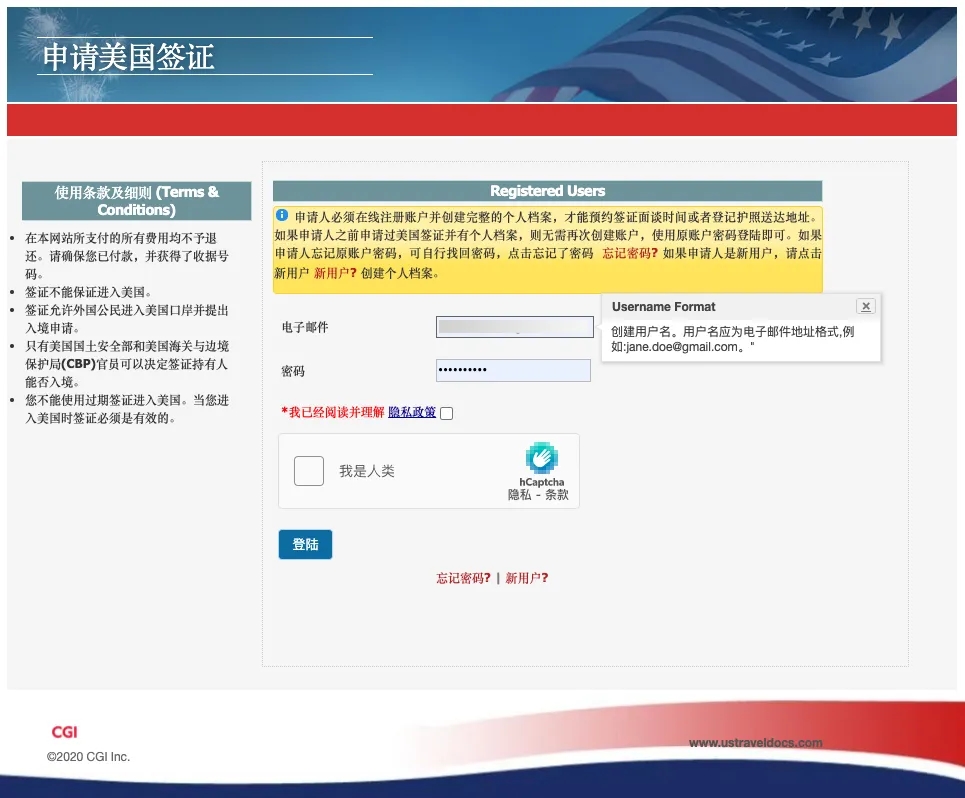Focus the 密码 password field

[x=513, y=371]
